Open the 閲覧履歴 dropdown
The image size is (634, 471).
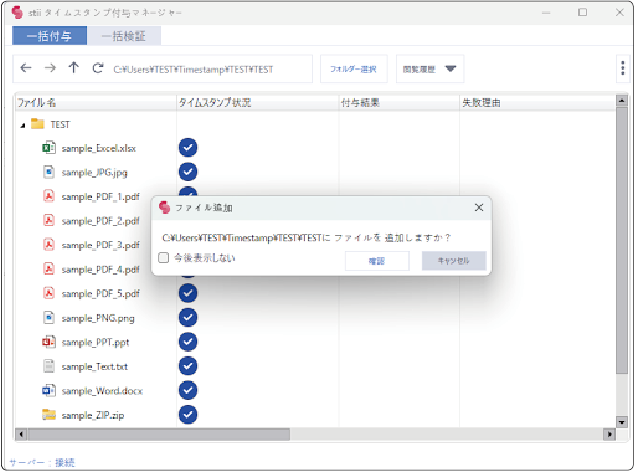(430, 69)
